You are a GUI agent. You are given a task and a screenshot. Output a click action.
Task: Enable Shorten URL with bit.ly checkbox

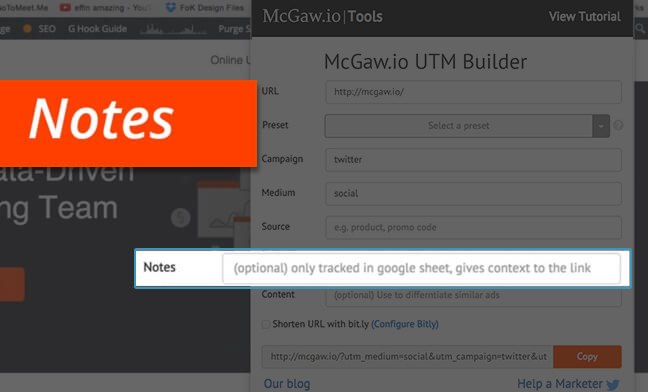[266, 324]
